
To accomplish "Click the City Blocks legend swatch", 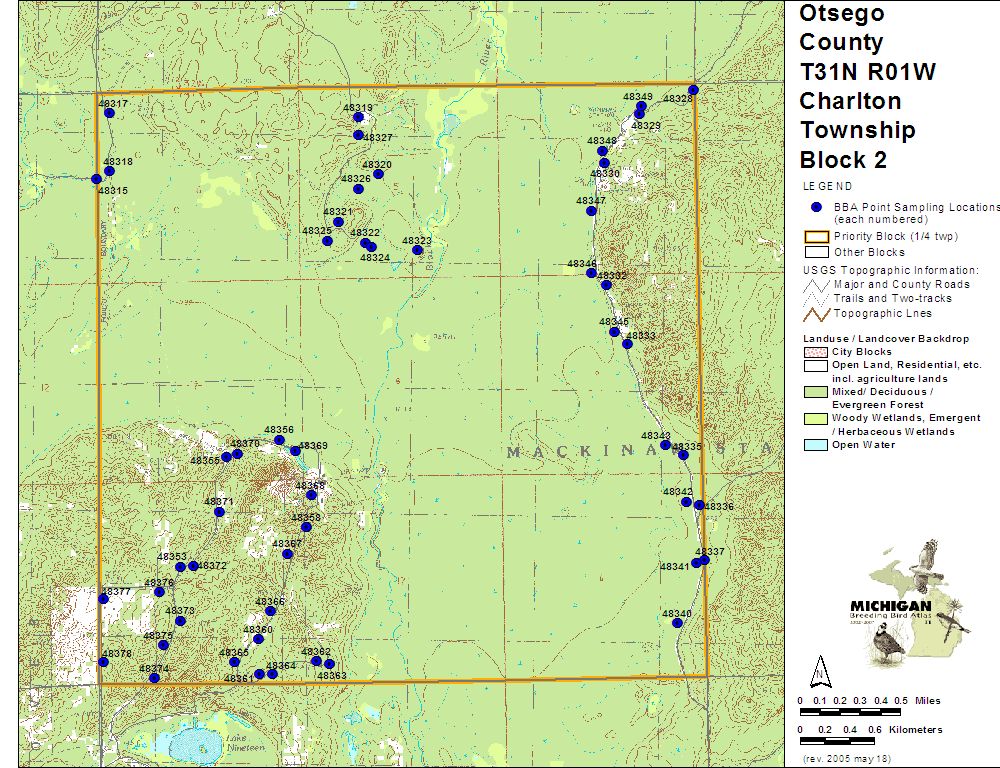I will (x=817, y=352).
